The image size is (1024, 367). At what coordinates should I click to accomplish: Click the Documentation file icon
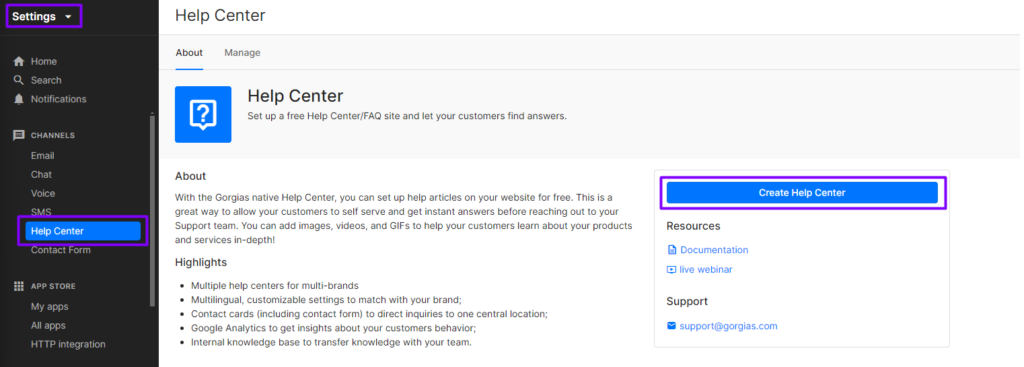[671, 250]
